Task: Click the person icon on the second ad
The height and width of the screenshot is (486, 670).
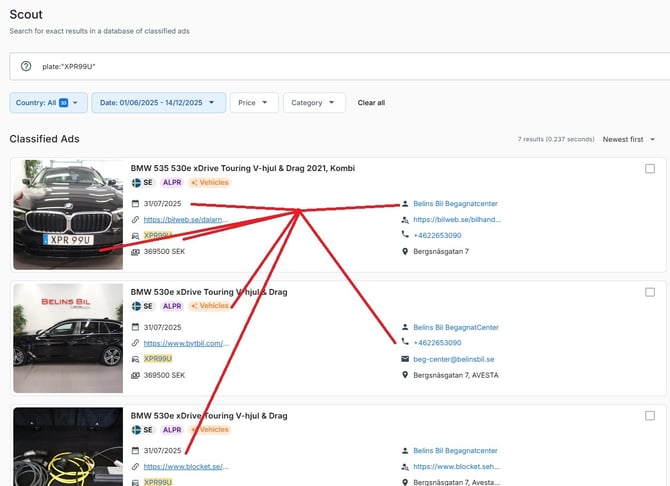Action: [405, 327]
